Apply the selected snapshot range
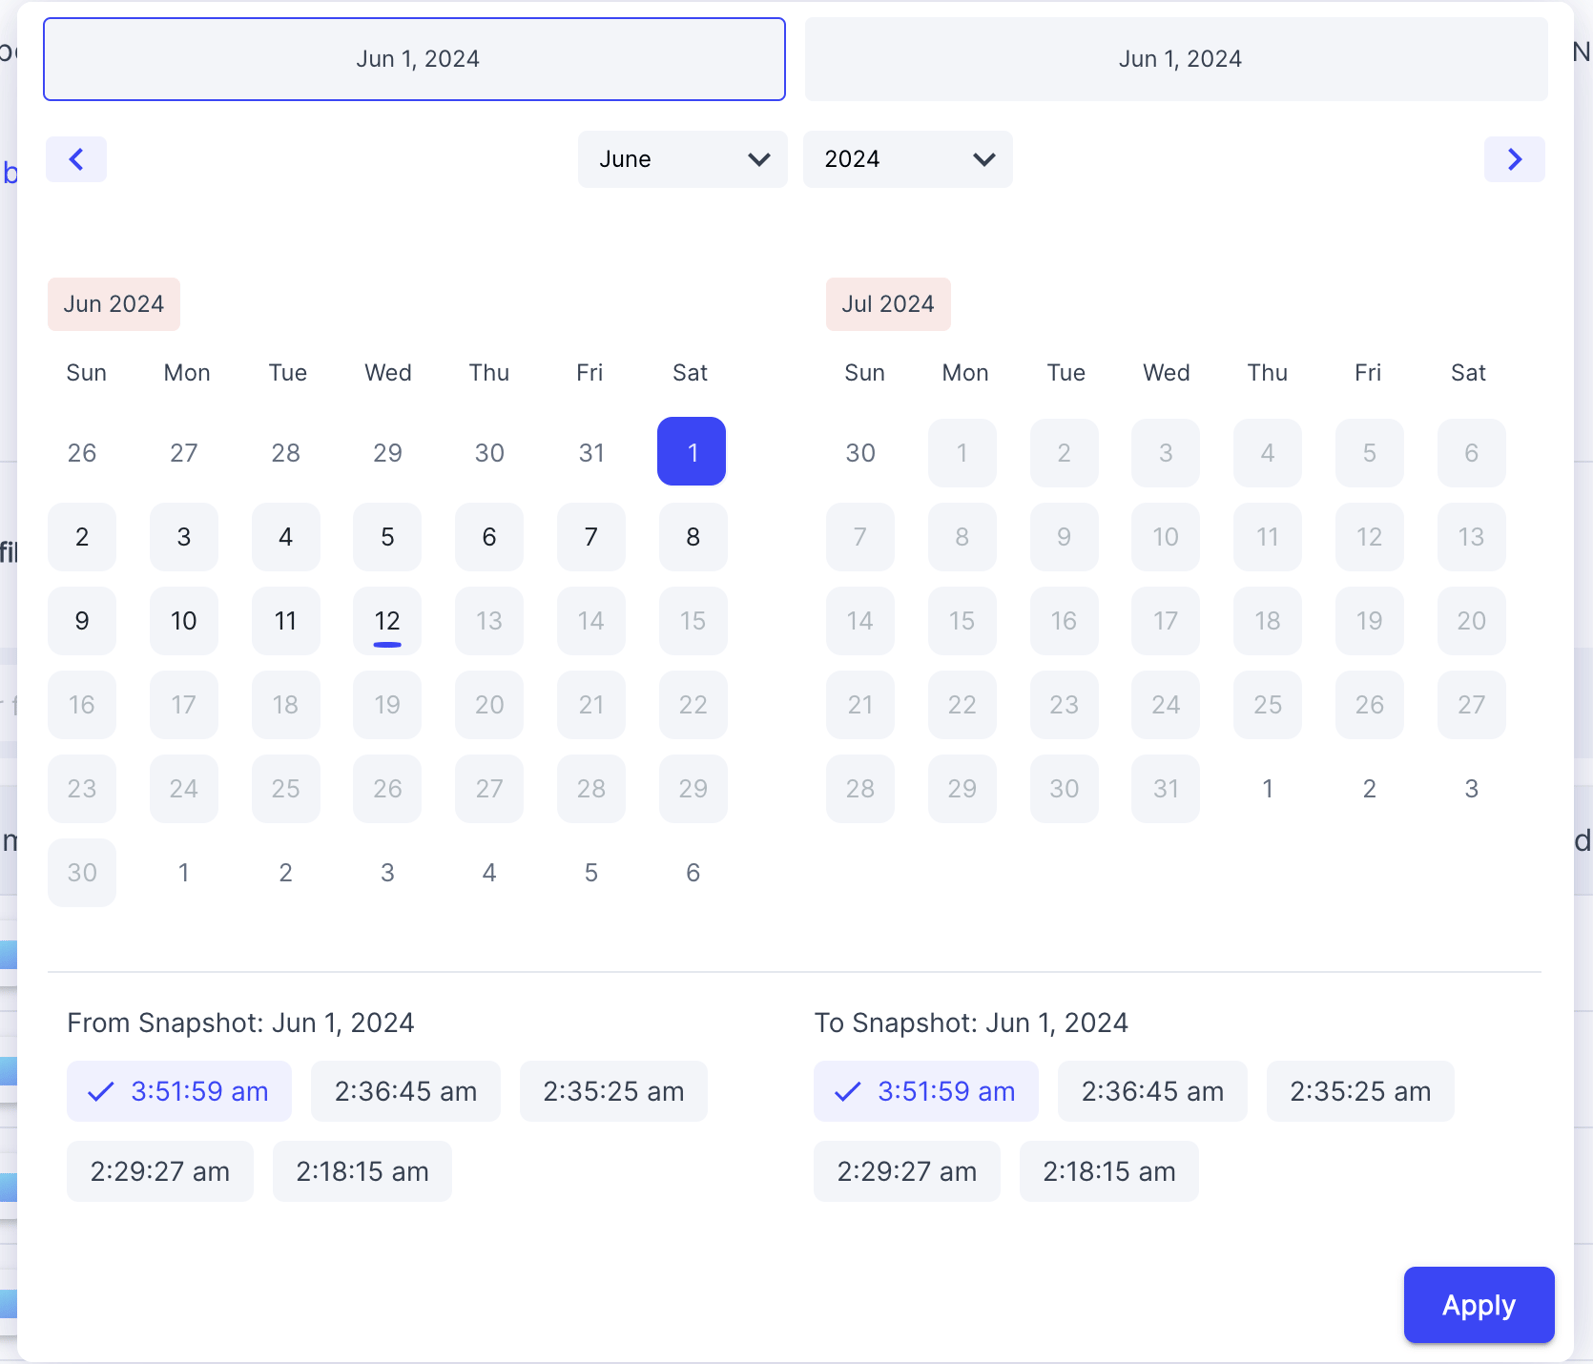 pyautogui.click(x=1479, y=1305)
